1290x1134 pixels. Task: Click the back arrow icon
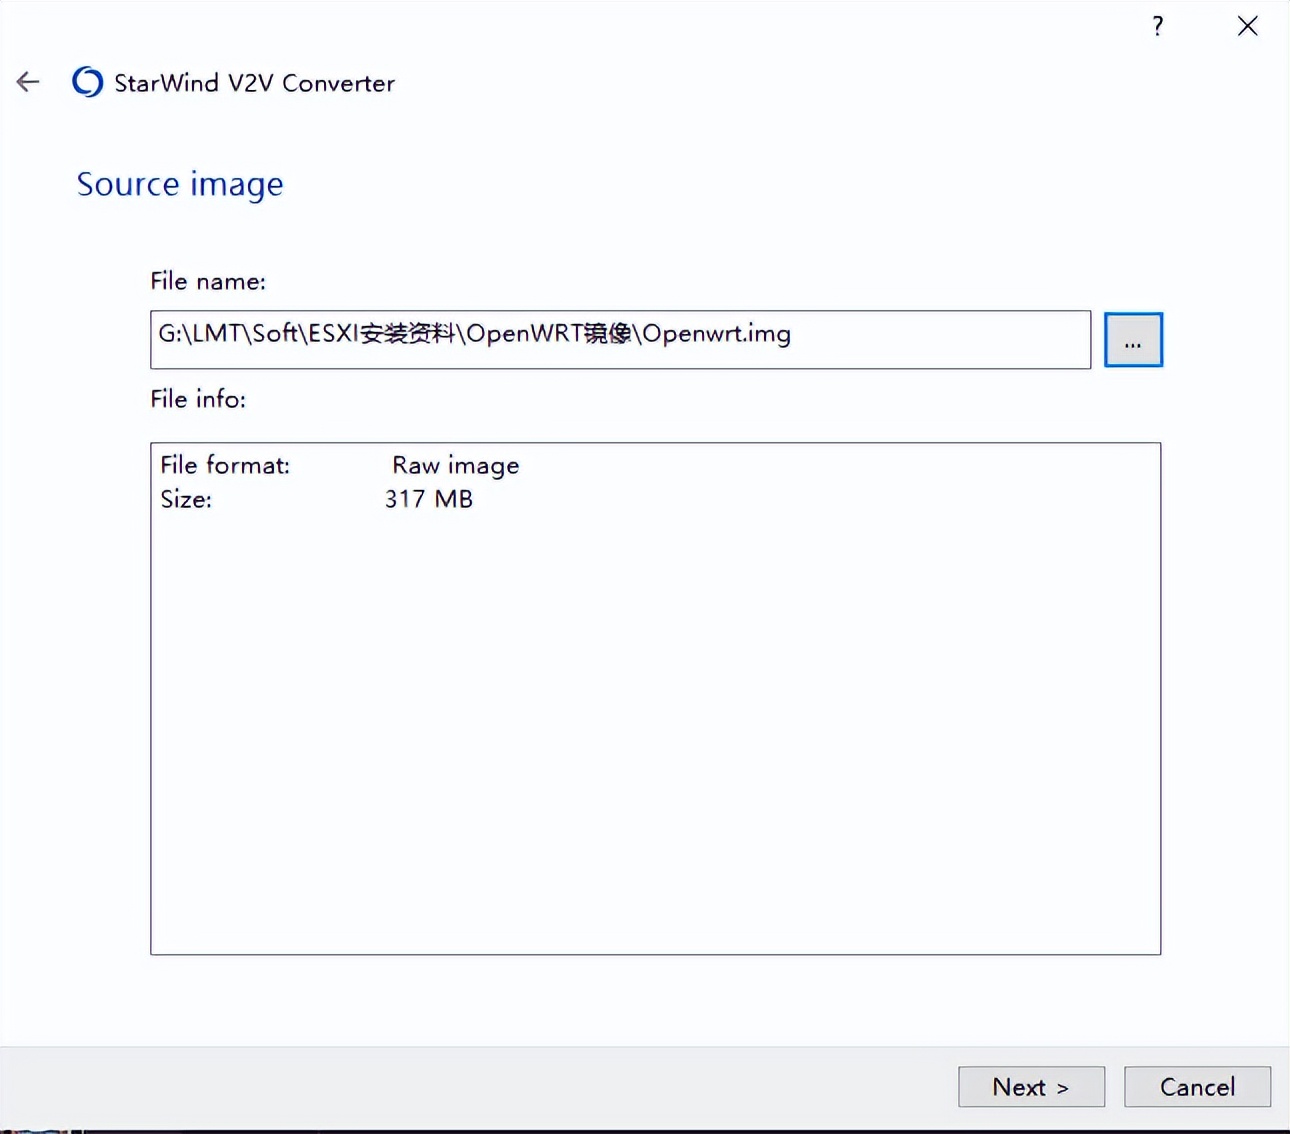click(x=28, y=82)
